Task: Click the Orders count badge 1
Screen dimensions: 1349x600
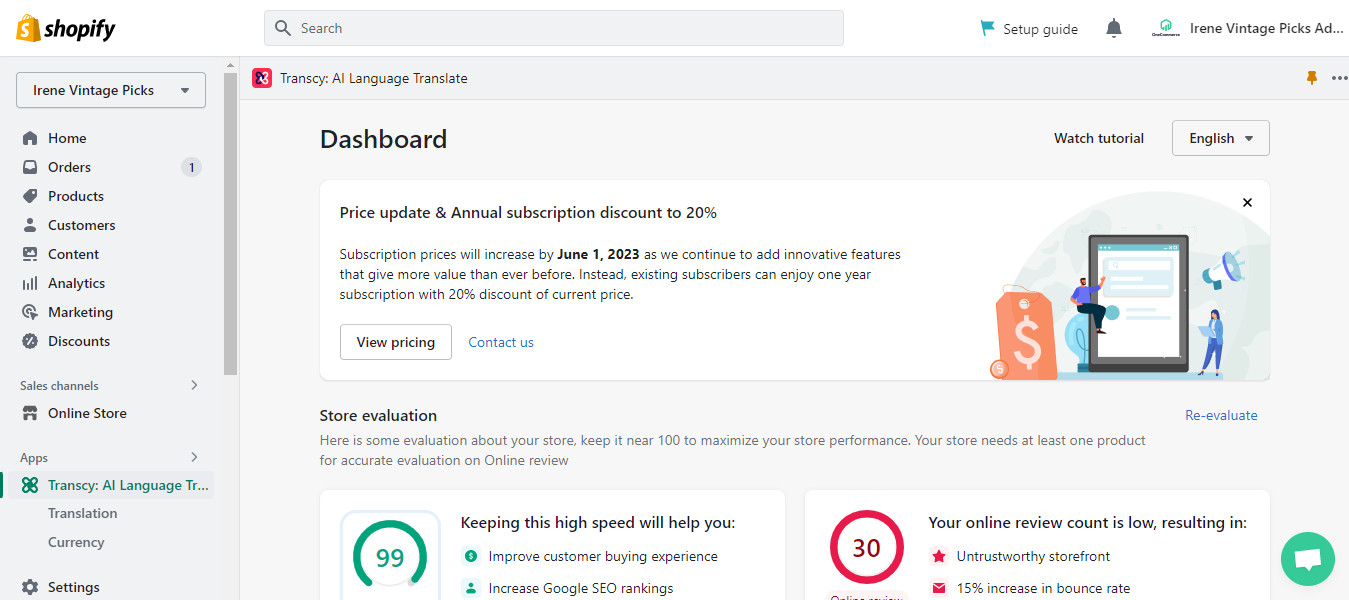Action: pos(192,167)
